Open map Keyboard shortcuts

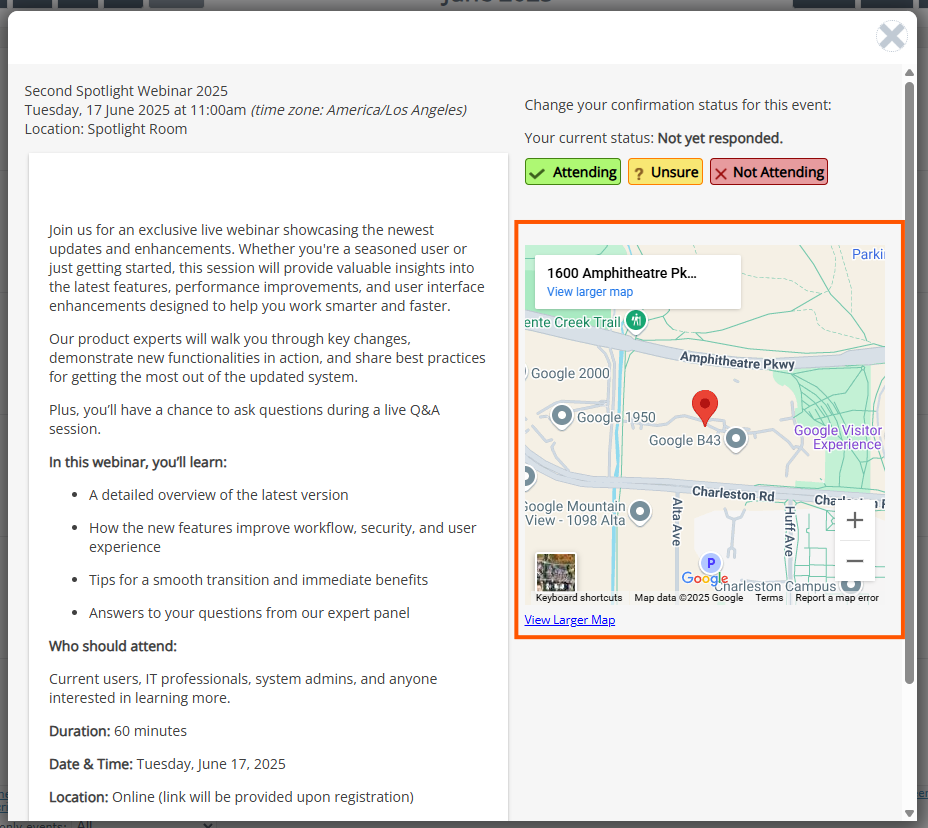pos(579,598)
